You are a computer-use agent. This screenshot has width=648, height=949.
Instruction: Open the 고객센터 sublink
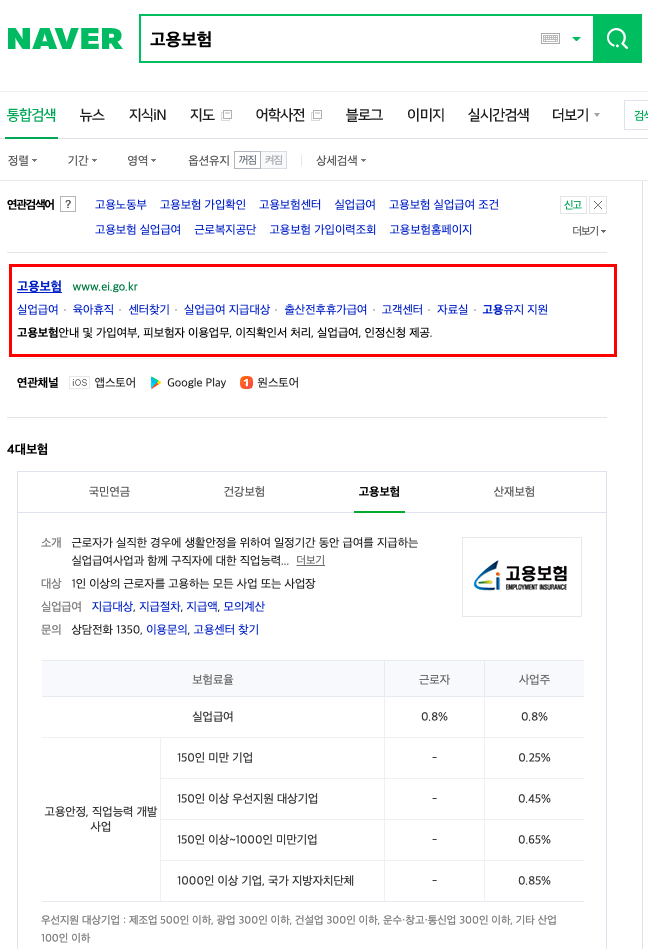tap(402, 309)
